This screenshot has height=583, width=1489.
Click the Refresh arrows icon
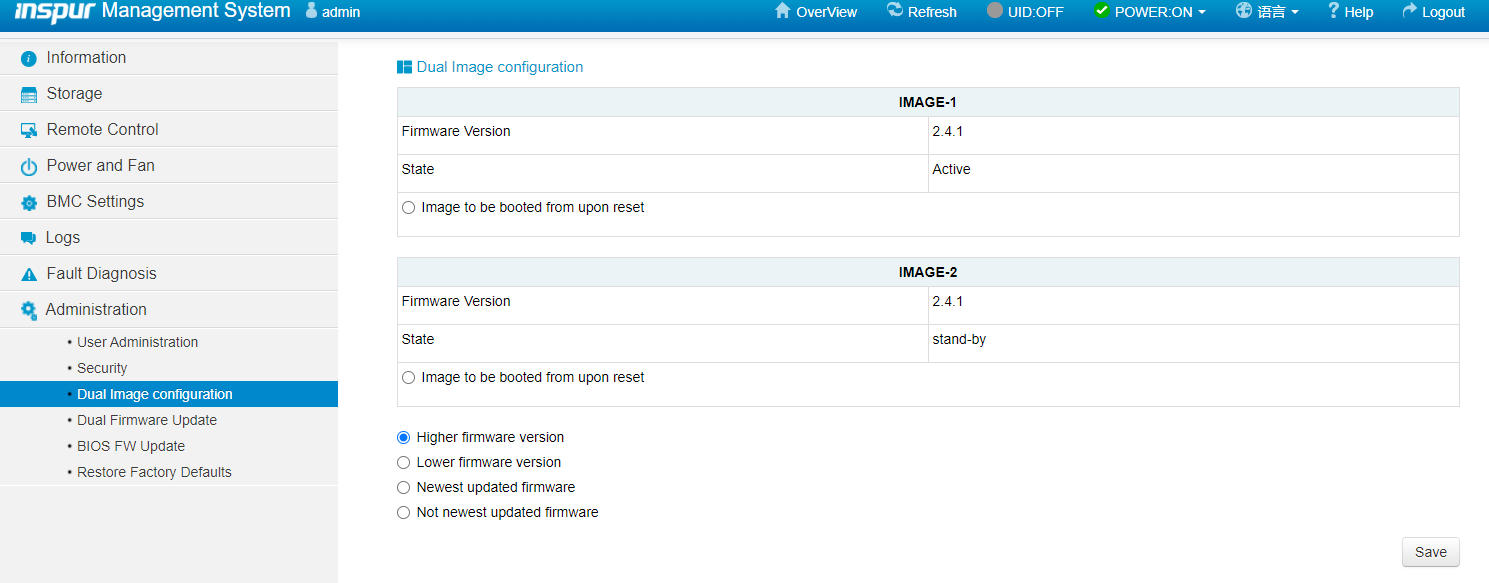[894, 10]
